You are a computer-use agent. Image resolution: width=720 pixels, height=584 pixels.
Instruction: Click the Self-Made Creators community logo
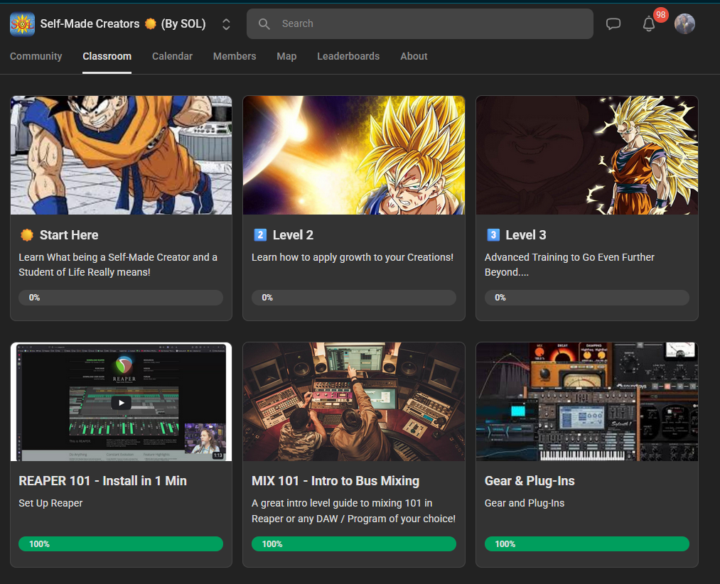(22, 24)
